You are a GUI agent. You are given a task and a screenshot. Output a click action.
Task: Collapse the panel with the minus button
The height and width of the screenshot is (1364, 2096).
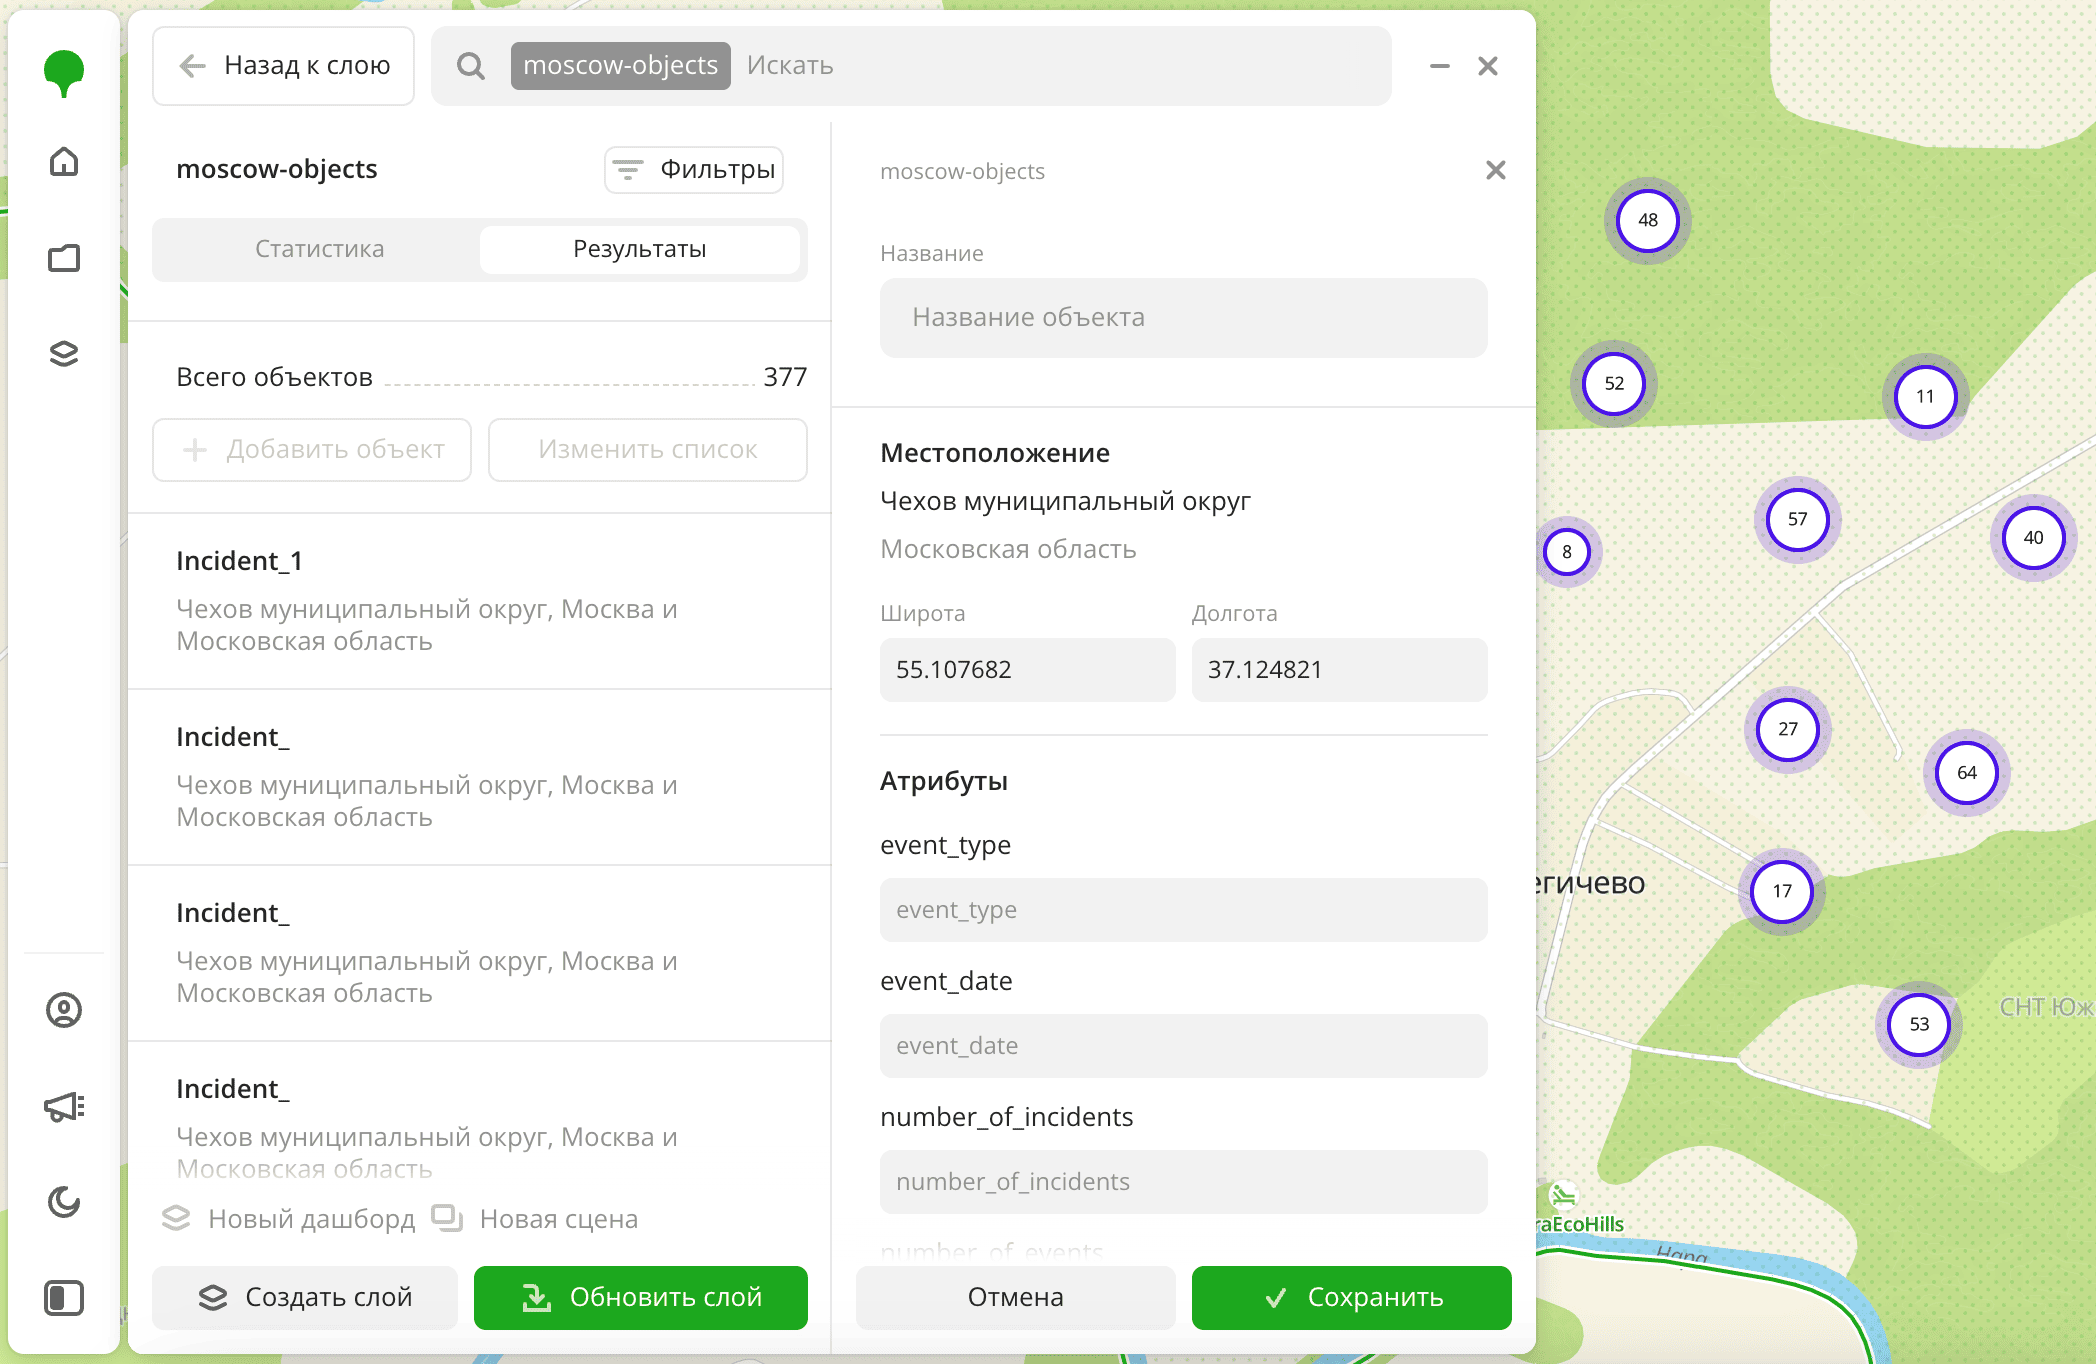pos(1440,66)
